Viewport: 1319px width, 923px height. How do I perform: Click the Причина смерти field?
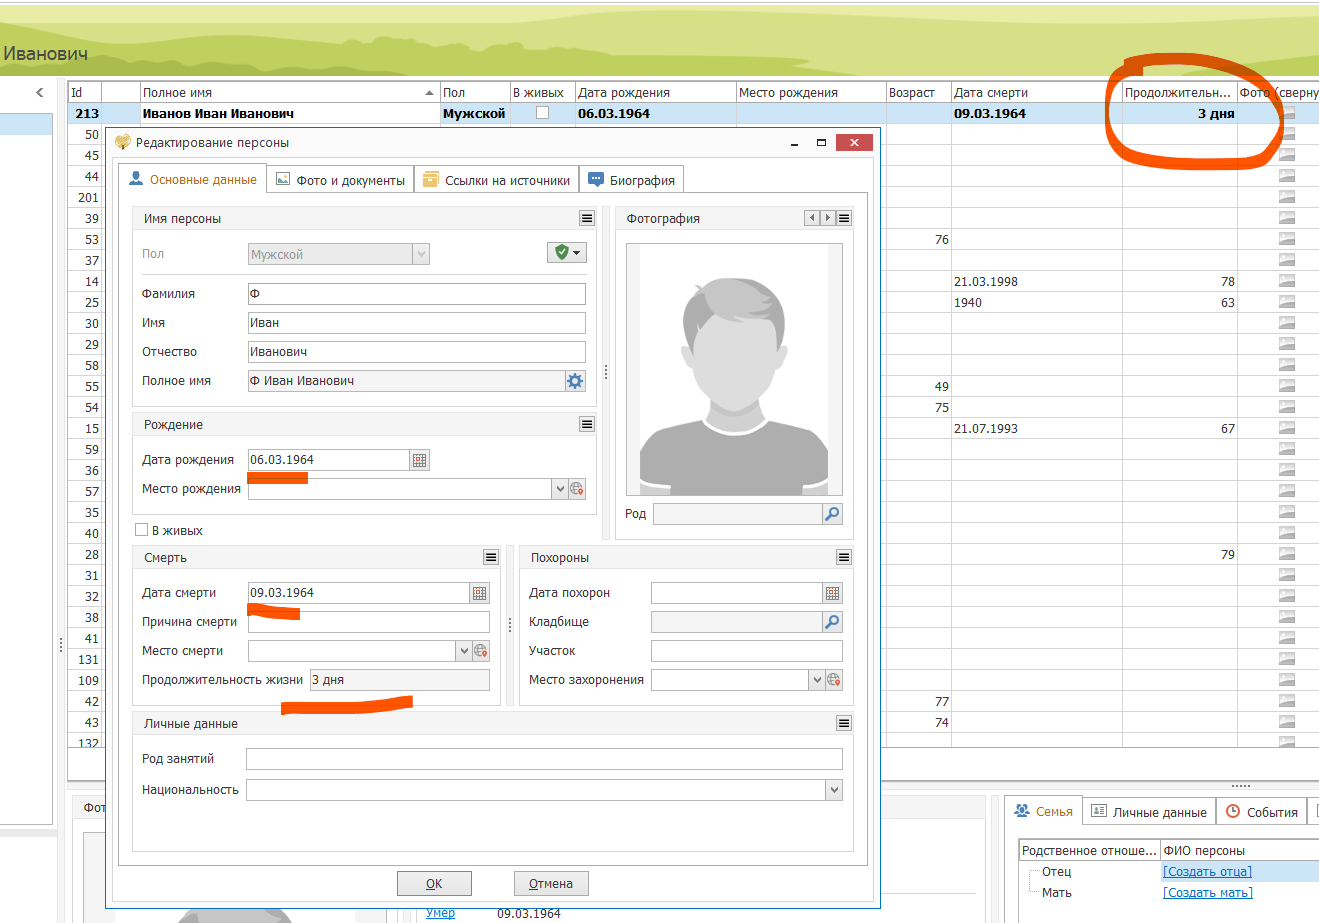coord(369,622)
